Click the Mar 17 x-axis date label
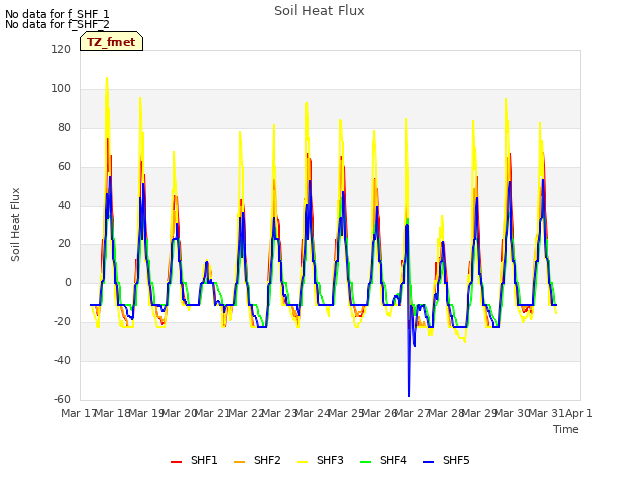The width and height of the screenshot is (640, 480). [79, 413]
